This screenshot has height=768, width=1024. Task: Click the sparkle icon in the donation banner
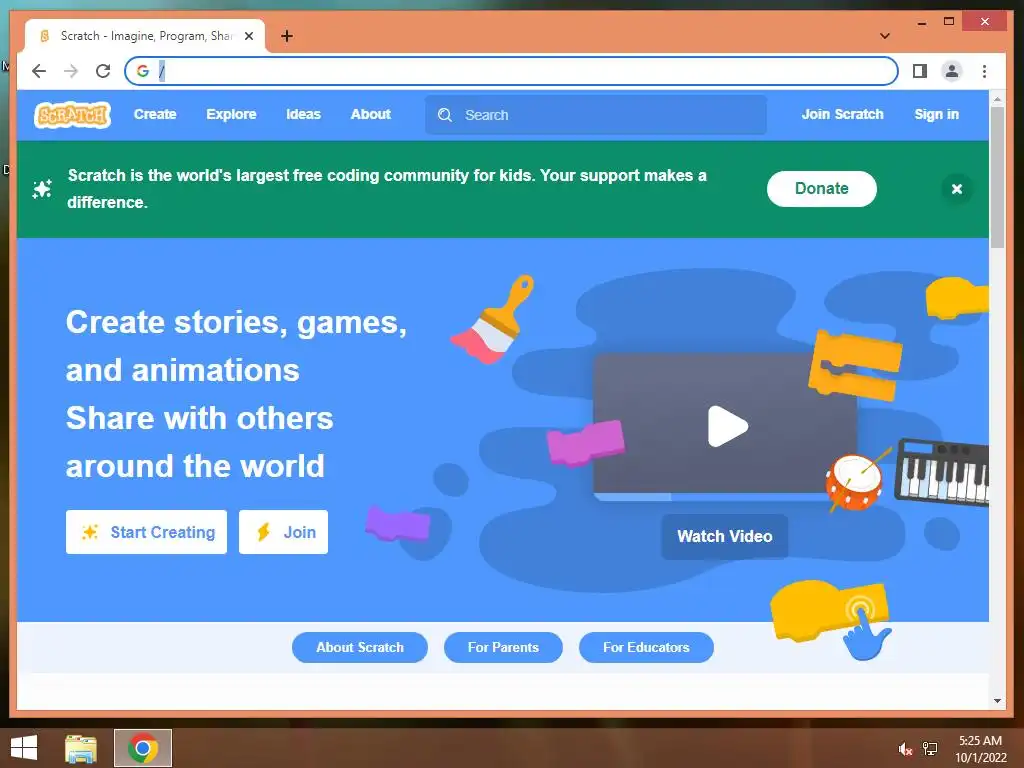click(x=42, y=189)
